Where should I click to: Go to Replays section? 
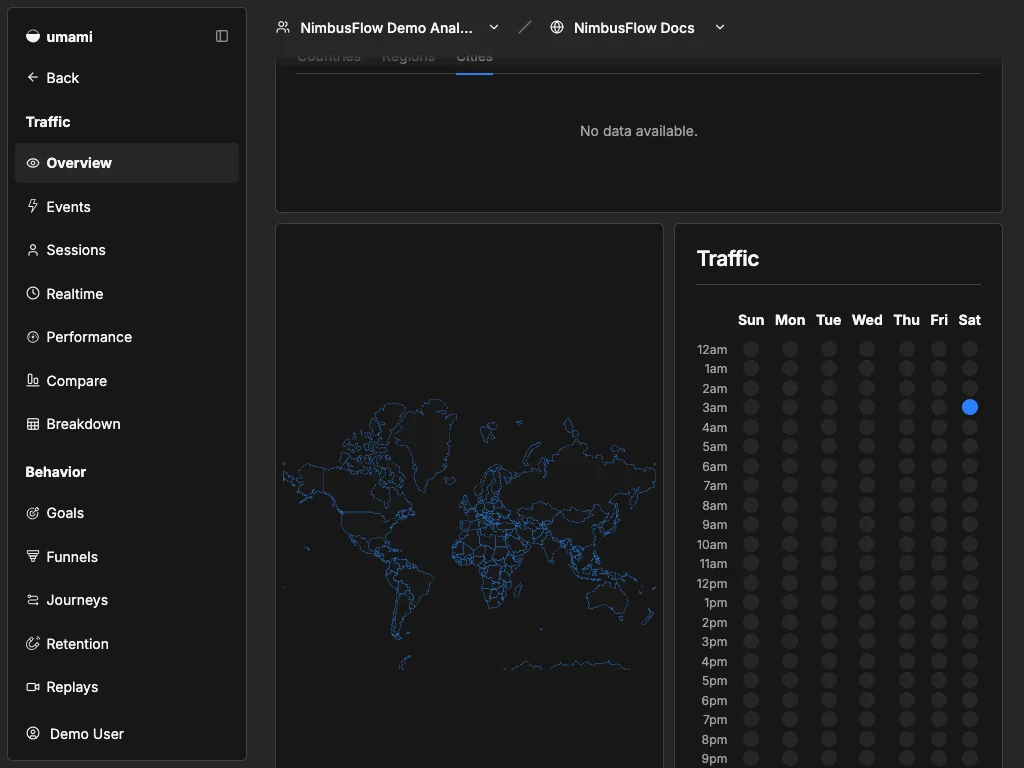point(127,687)
